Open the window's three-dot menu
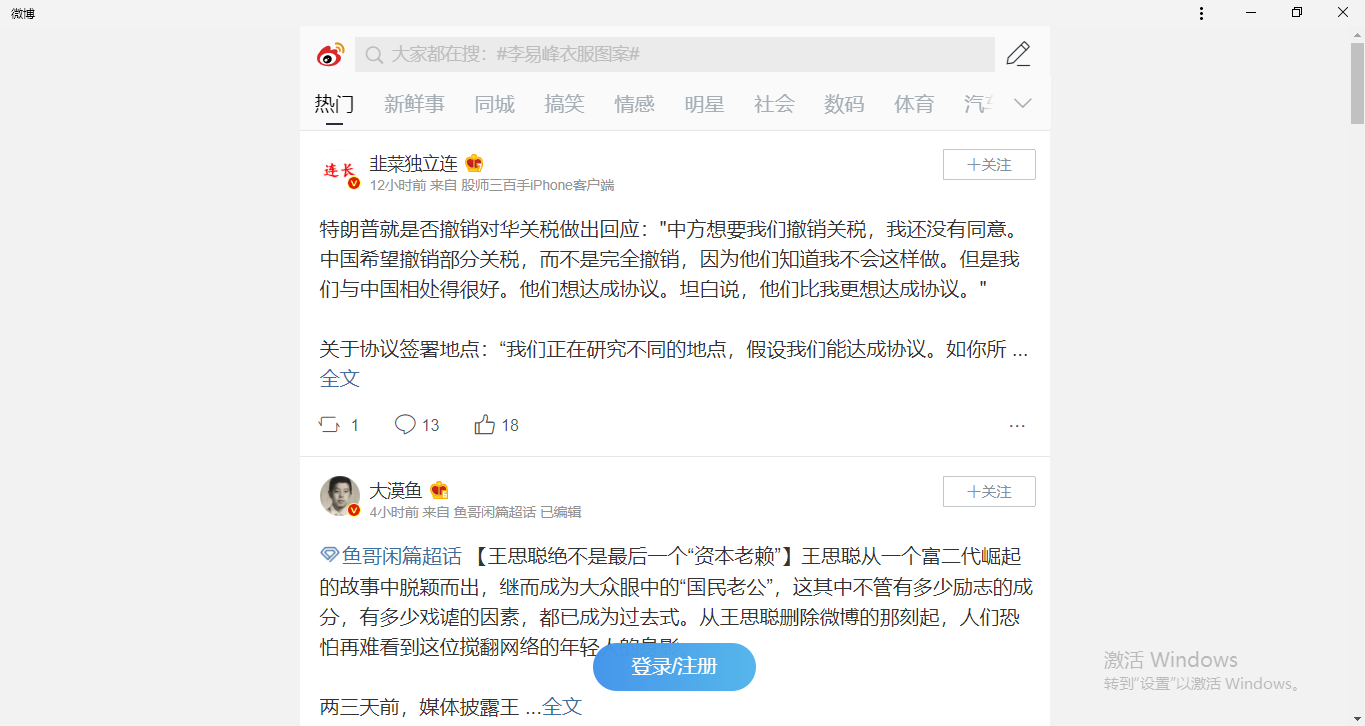Screen dimensions: 1365x726 (1202, 13)
